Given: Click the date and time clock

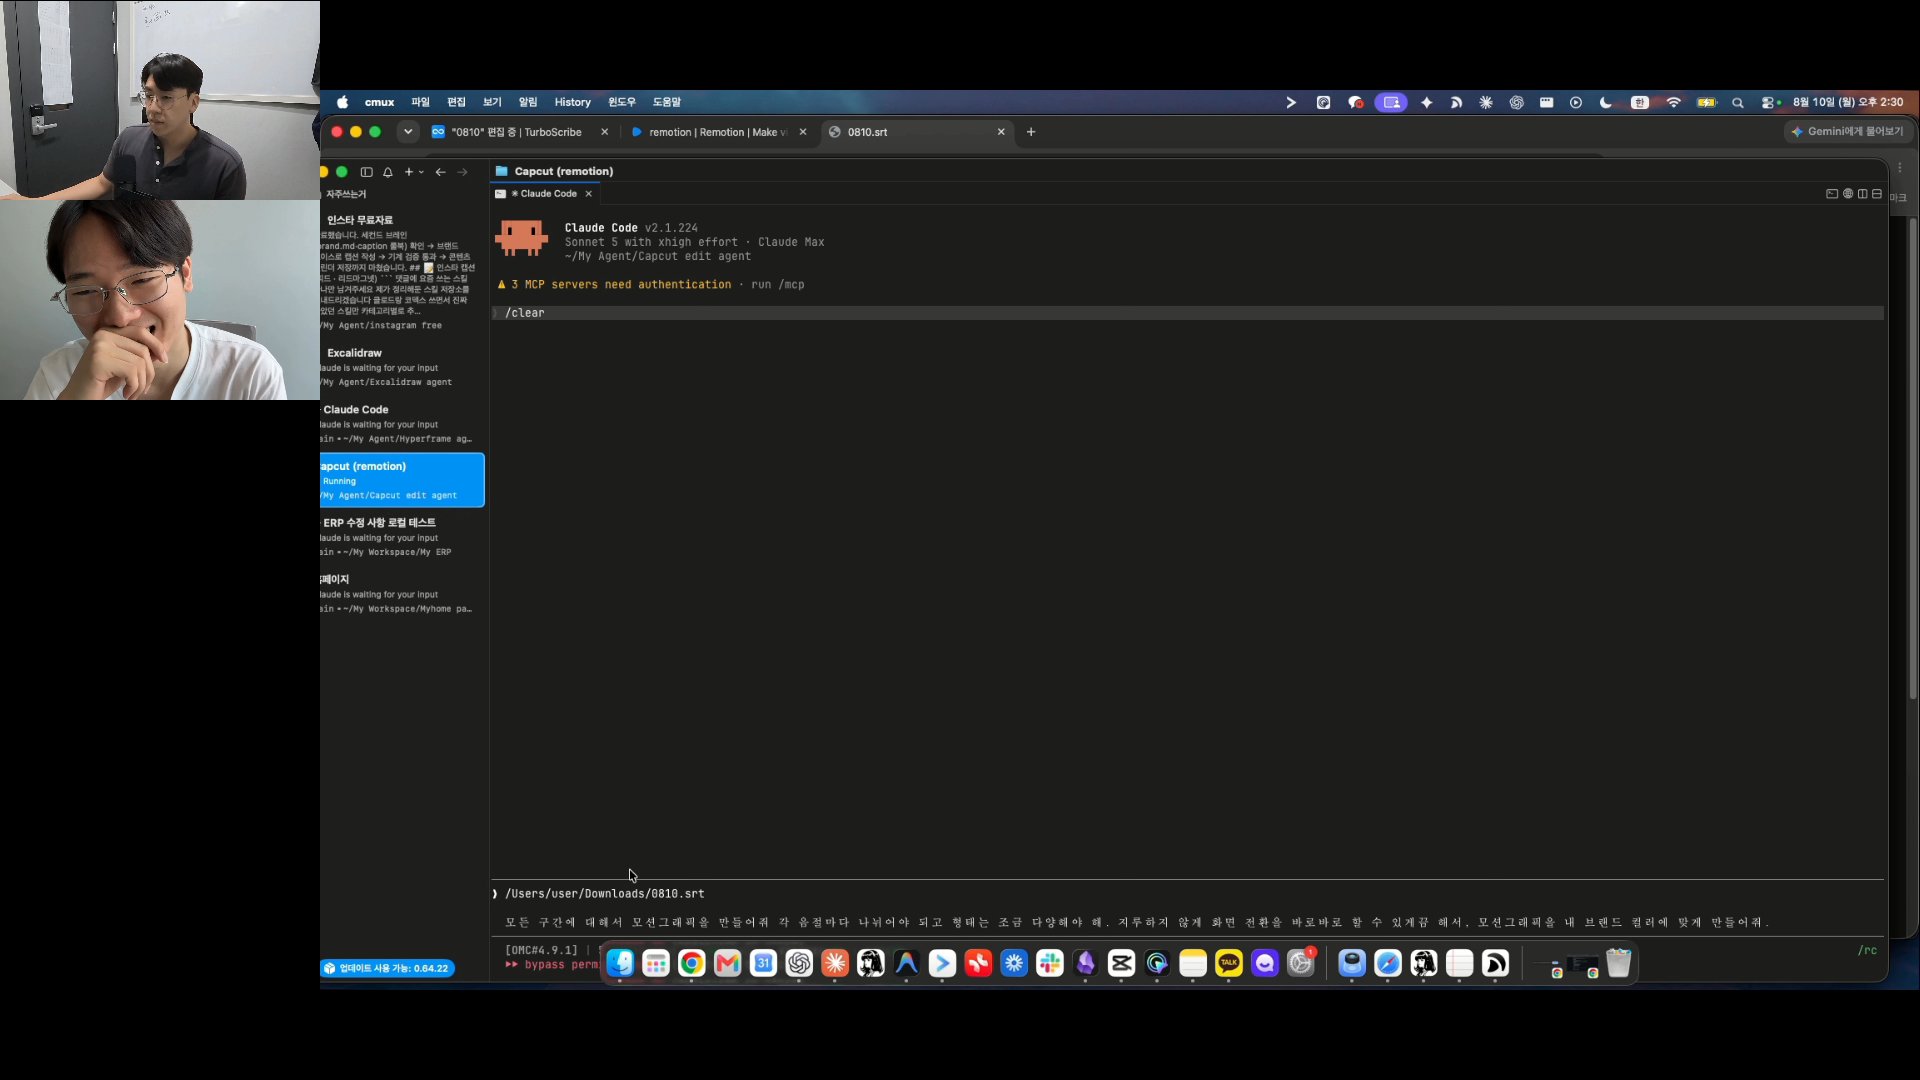Looking at the screenshot, I should [1848, 102].
